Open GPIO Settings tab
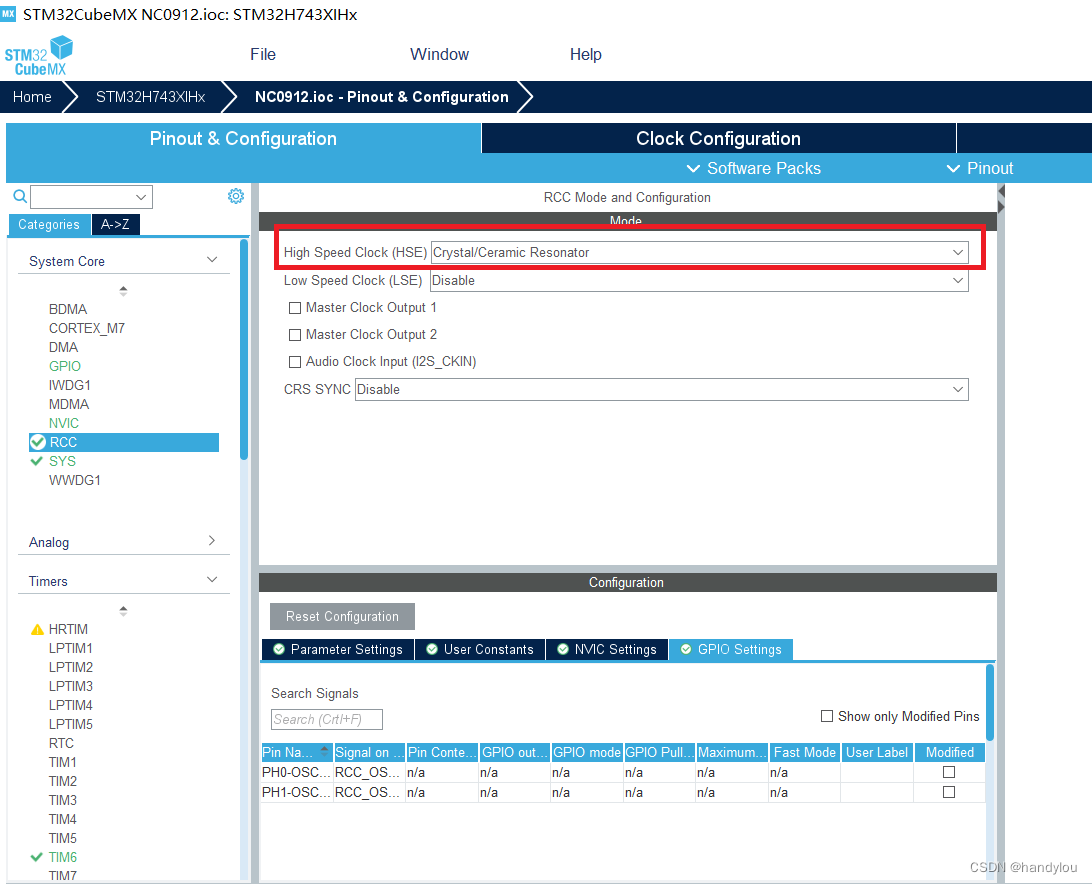Viewport: 1092px width, 884px height. (x=731, y=649)
